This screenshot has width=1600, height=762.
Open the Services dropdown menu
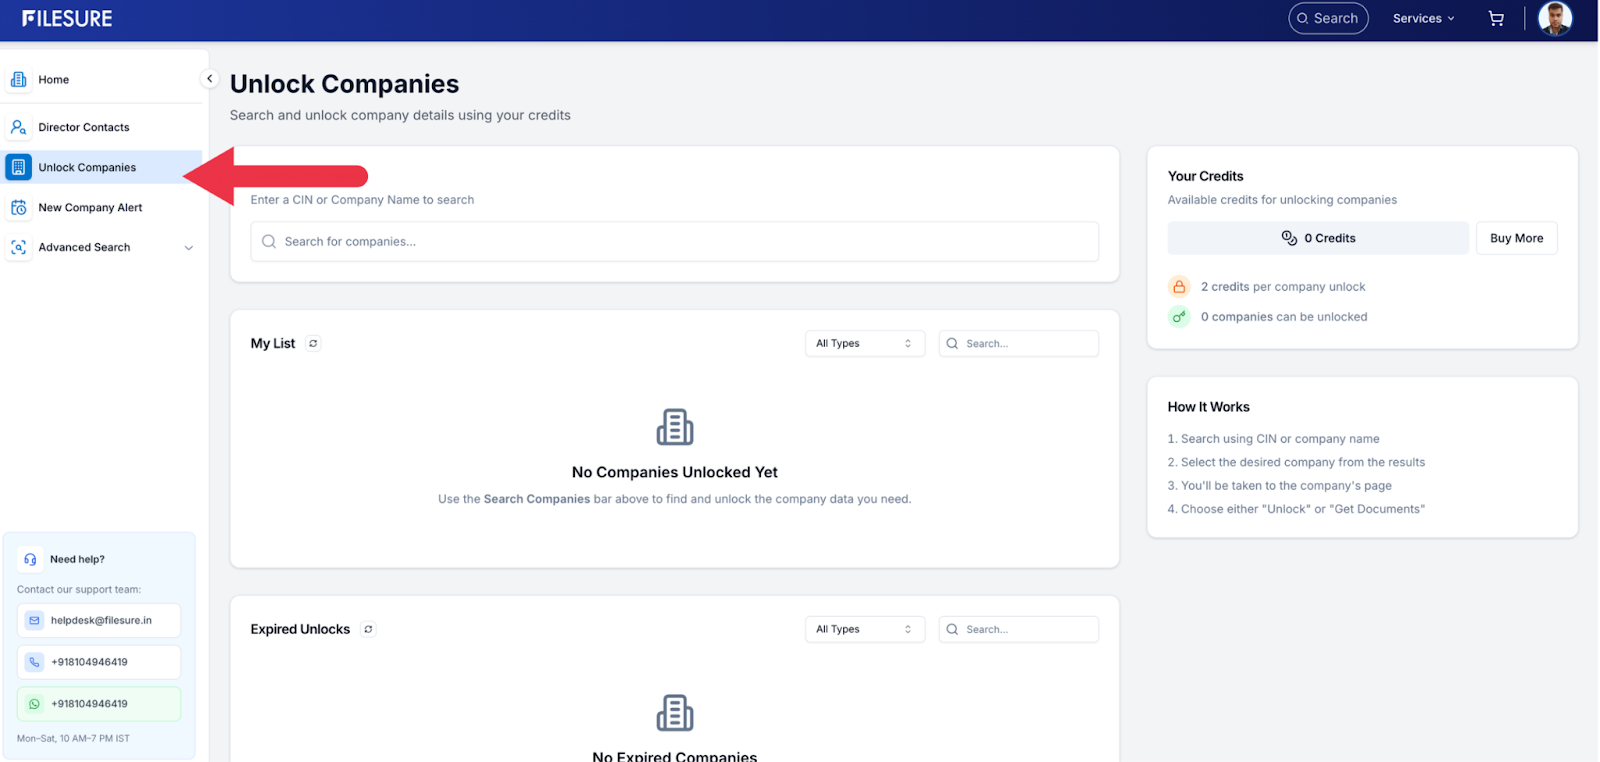pos(1423,19)
